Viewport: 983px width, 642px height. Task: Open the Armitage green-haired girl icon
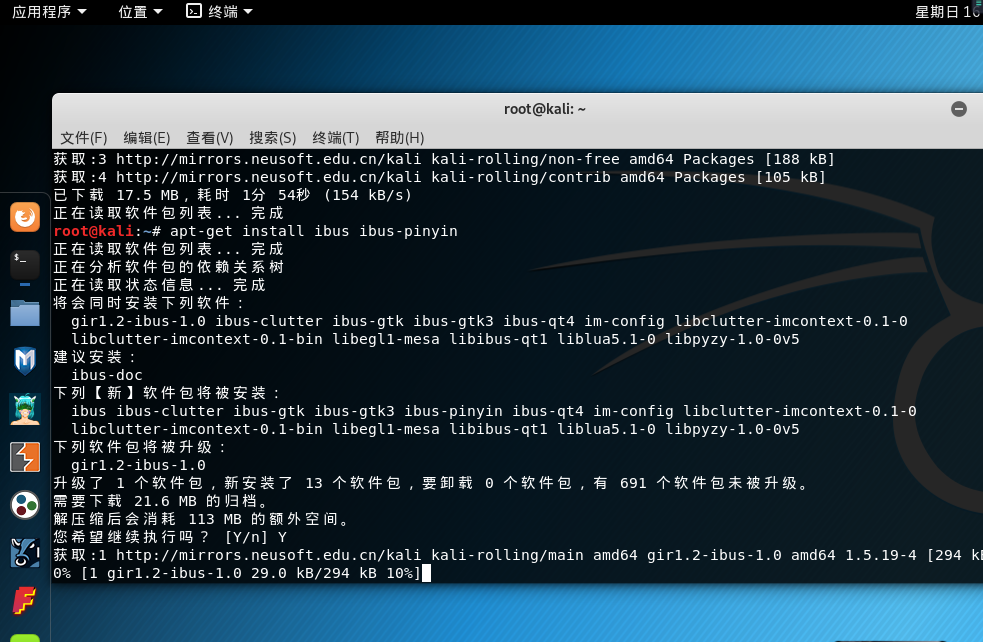pyautogui.click(x=25, y=409)
